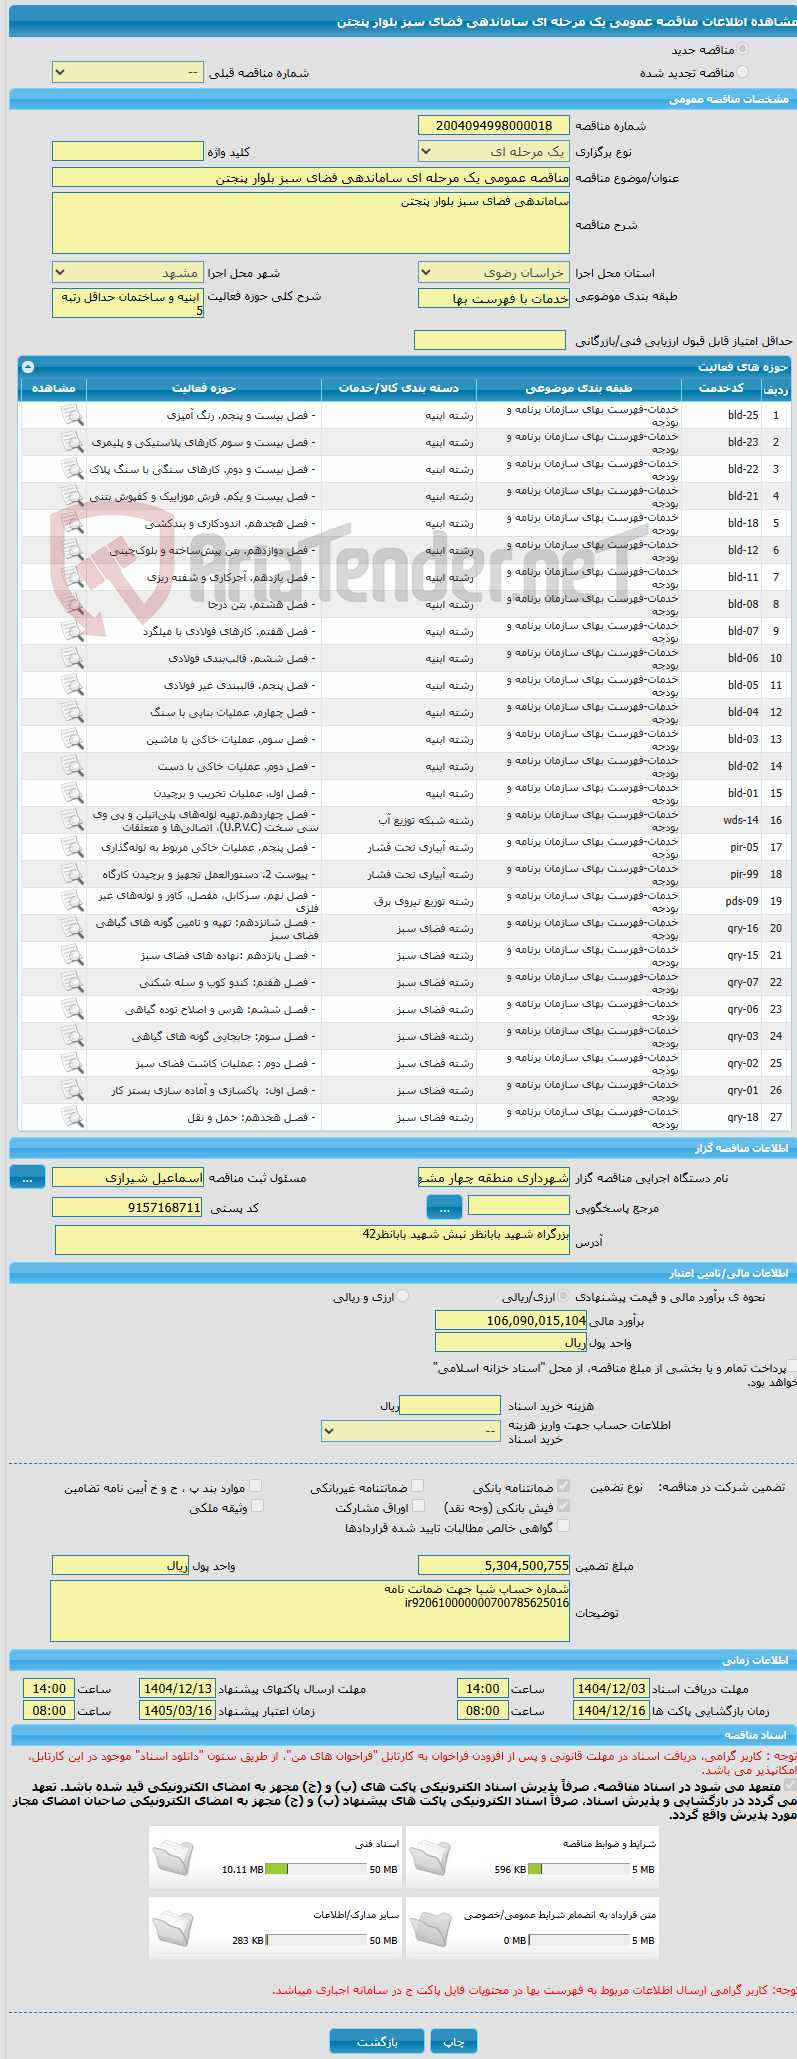Open the استان محل اجرا dropdown
Screen dimensions: 797x2059
[x=494, y=272]
